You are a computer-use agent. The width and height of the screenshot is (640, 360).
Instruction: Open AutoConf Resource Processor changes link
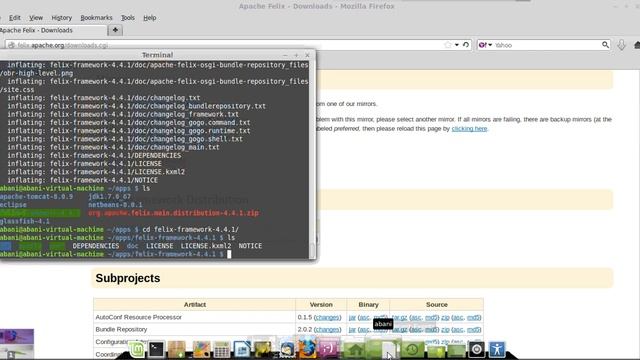pos(327,317)
